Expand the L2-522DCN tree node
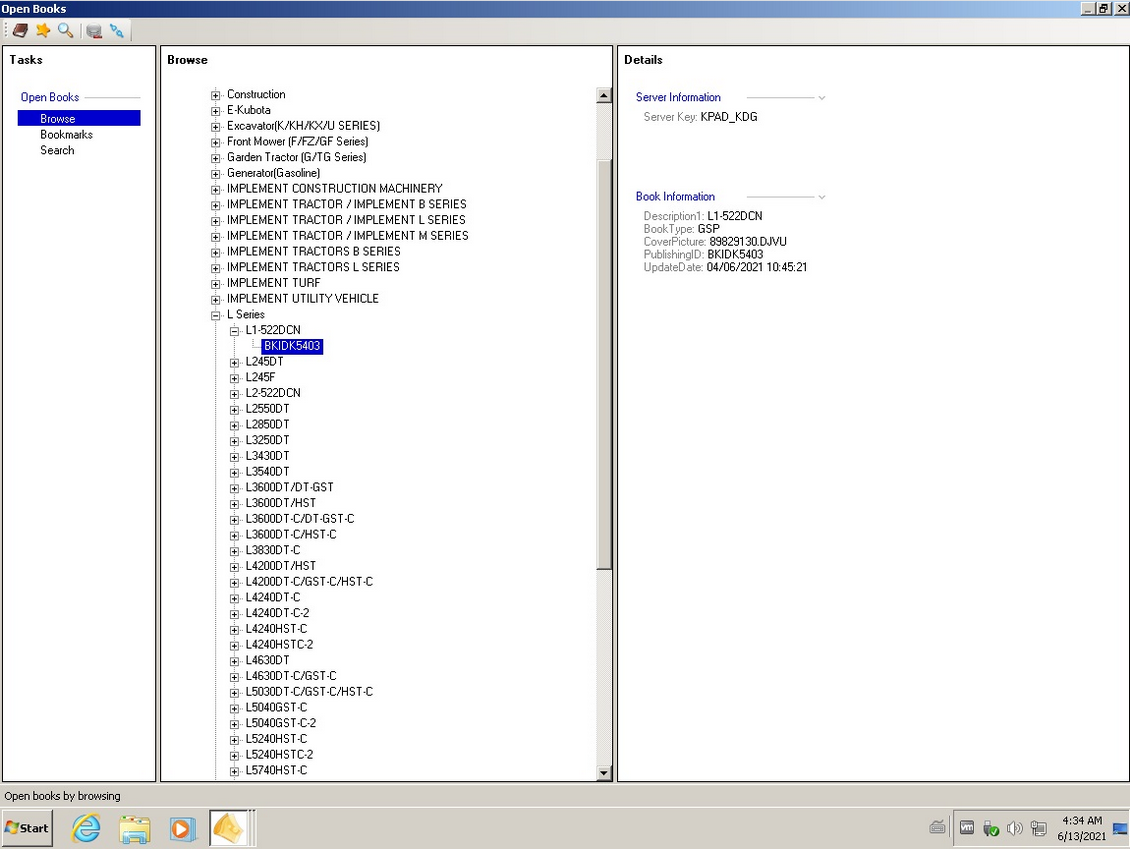This screenshot has height=849, width=1130. [x=234, y=394]
